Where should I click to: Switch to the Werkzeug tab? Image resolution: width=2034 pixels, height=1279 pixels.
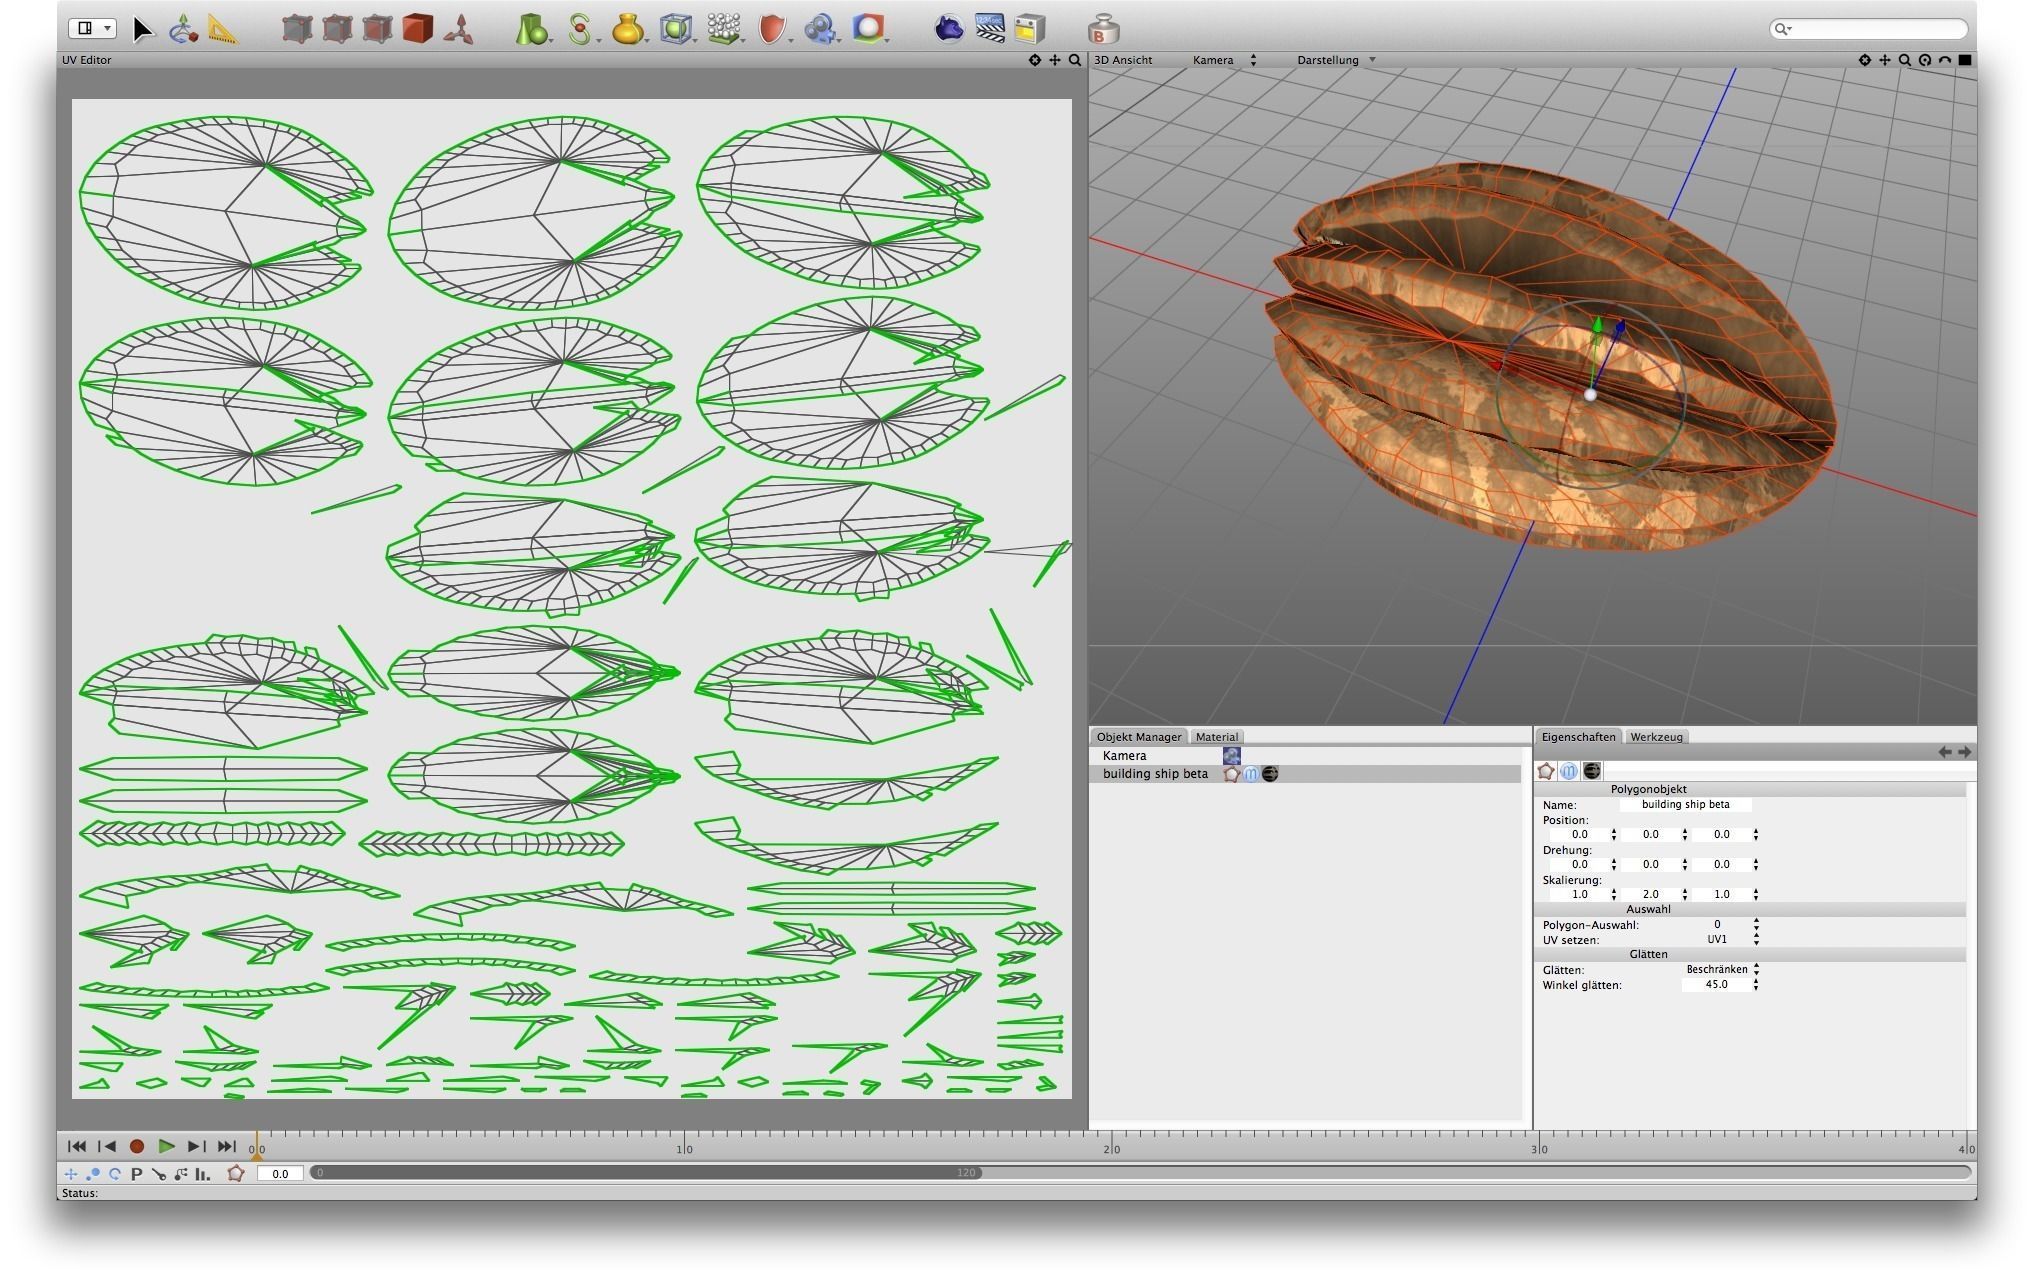[x=1656, y=737]
